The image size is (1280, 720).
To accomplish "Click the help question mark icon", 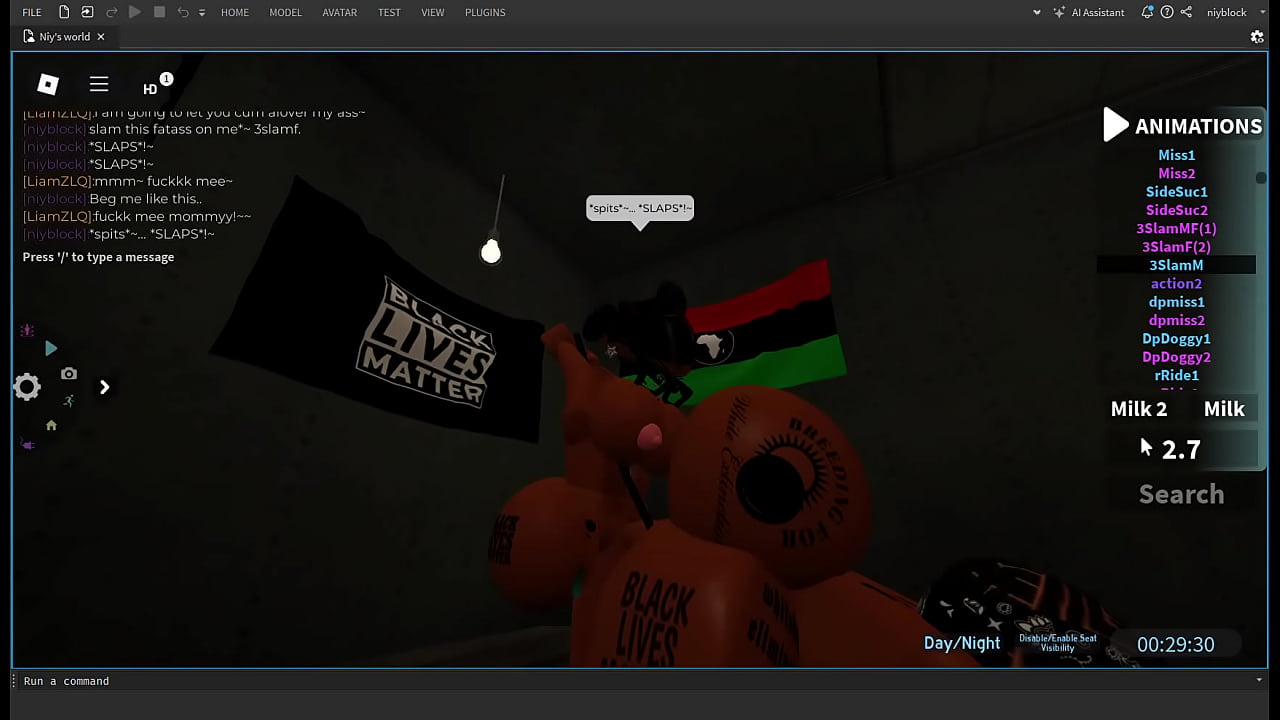I will (1167, 12).
